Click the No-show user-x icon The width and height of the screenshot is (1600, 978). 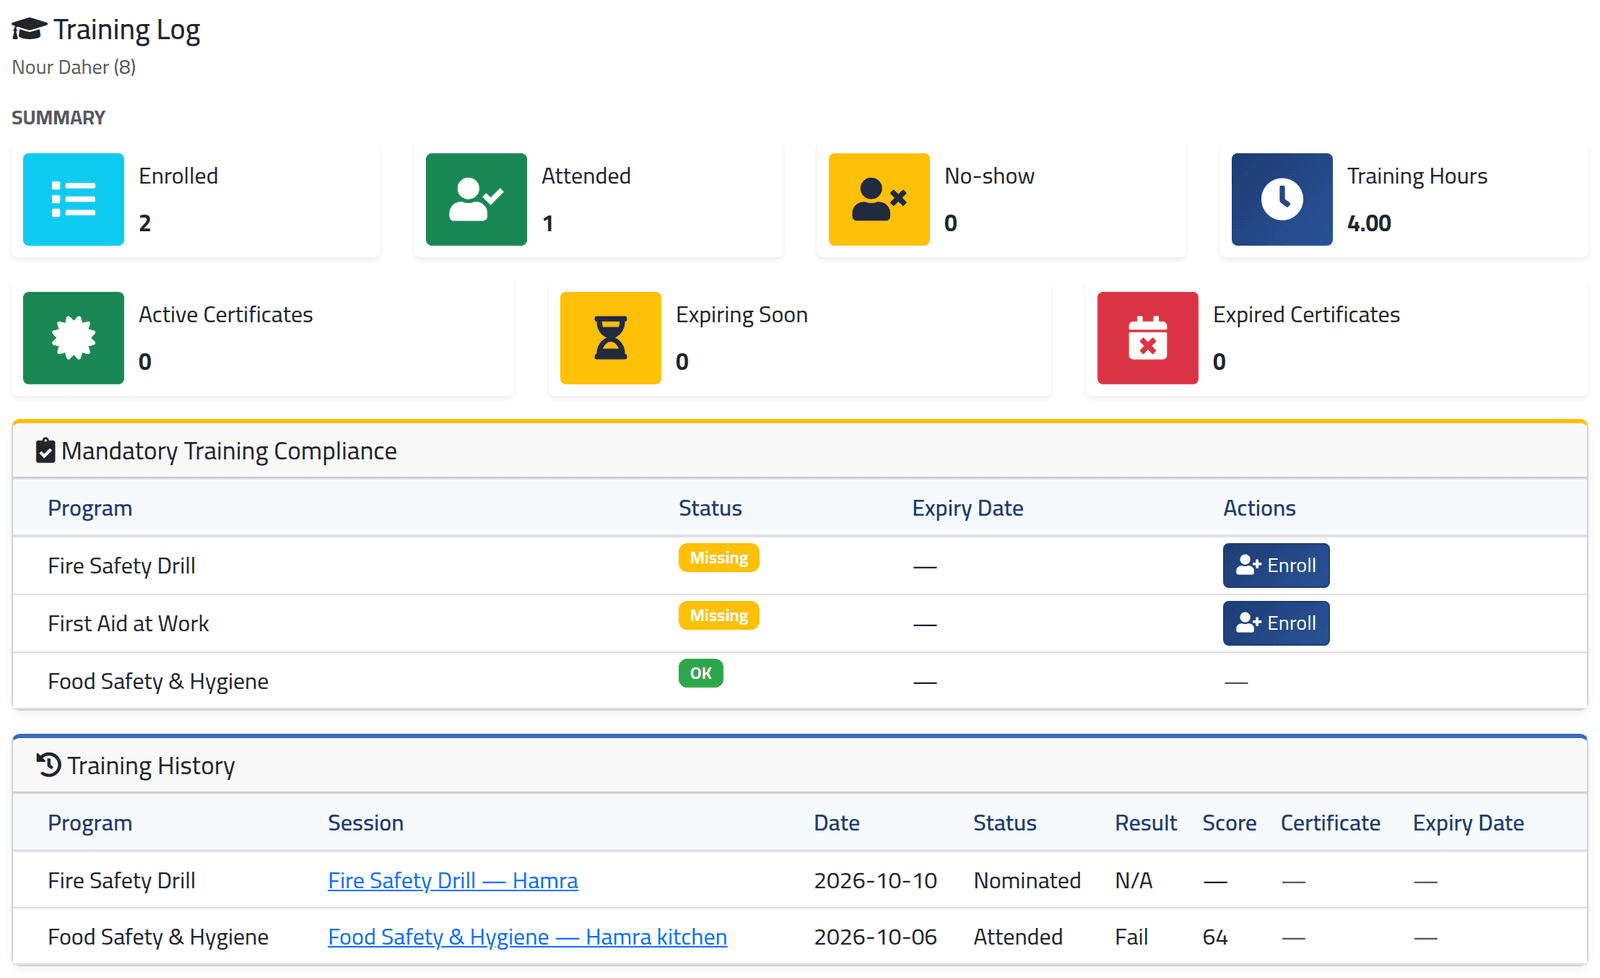pos(879,199)
